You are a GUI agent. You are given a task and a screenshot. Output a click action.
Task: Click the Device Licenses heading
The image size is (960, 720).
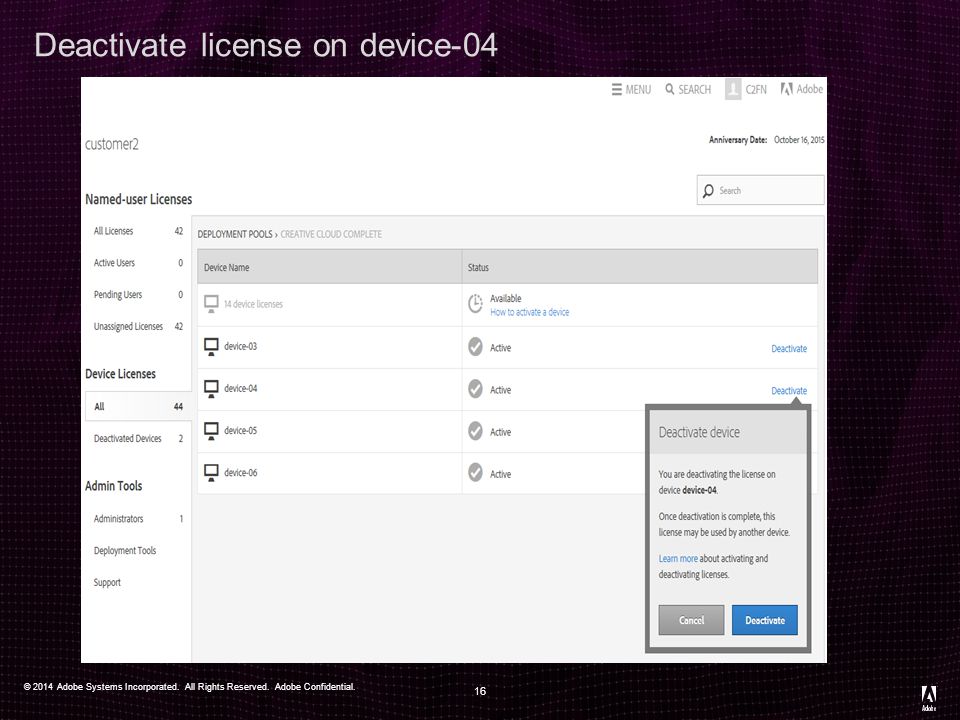click(121, 374)
